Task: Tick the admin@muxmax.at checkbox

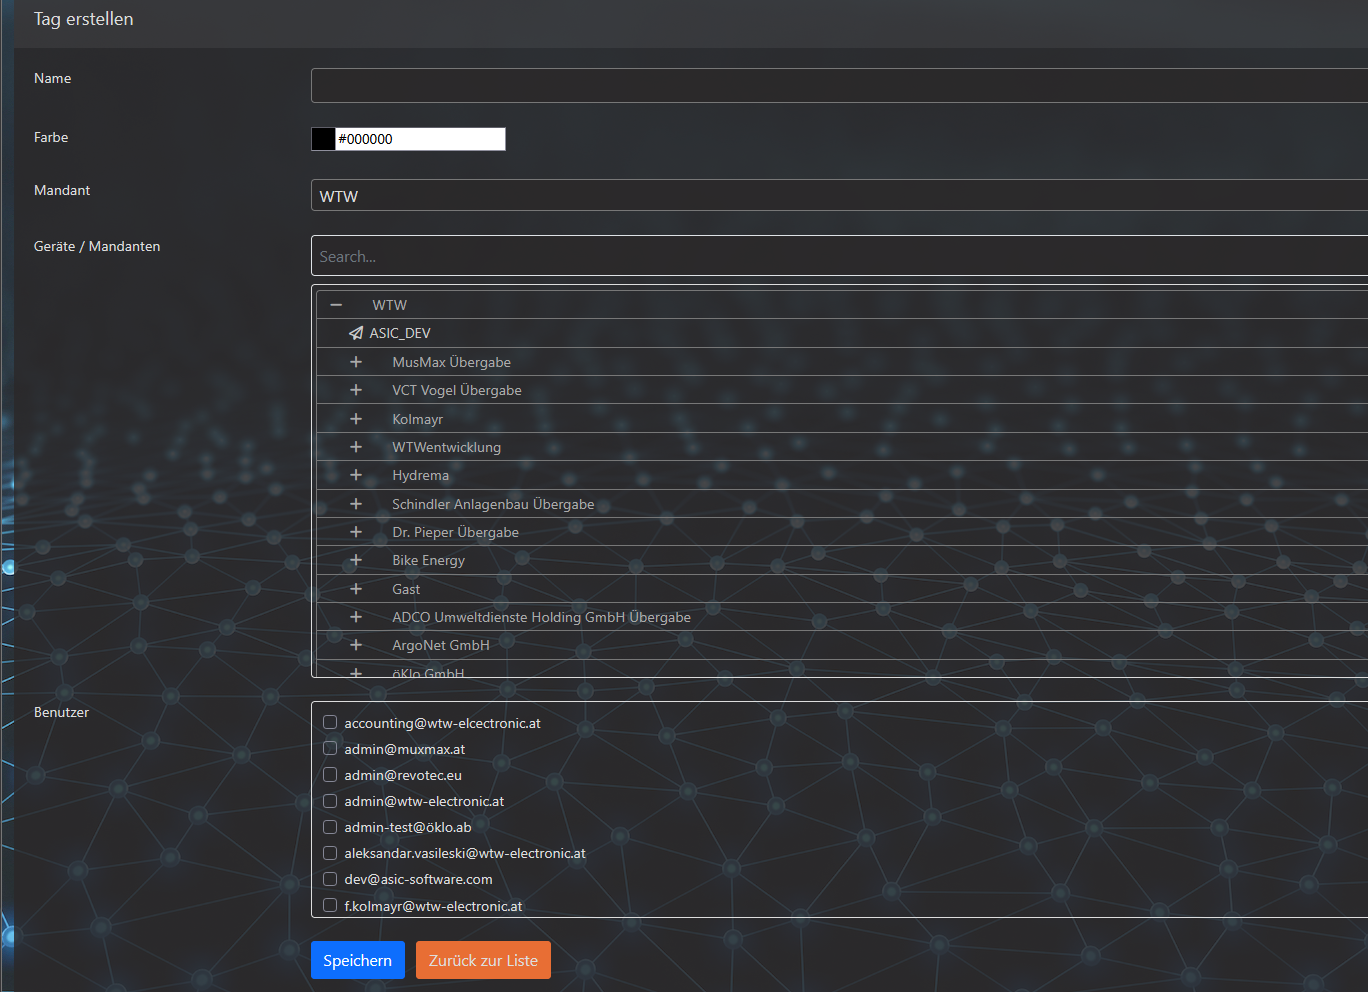Action: 330,748
